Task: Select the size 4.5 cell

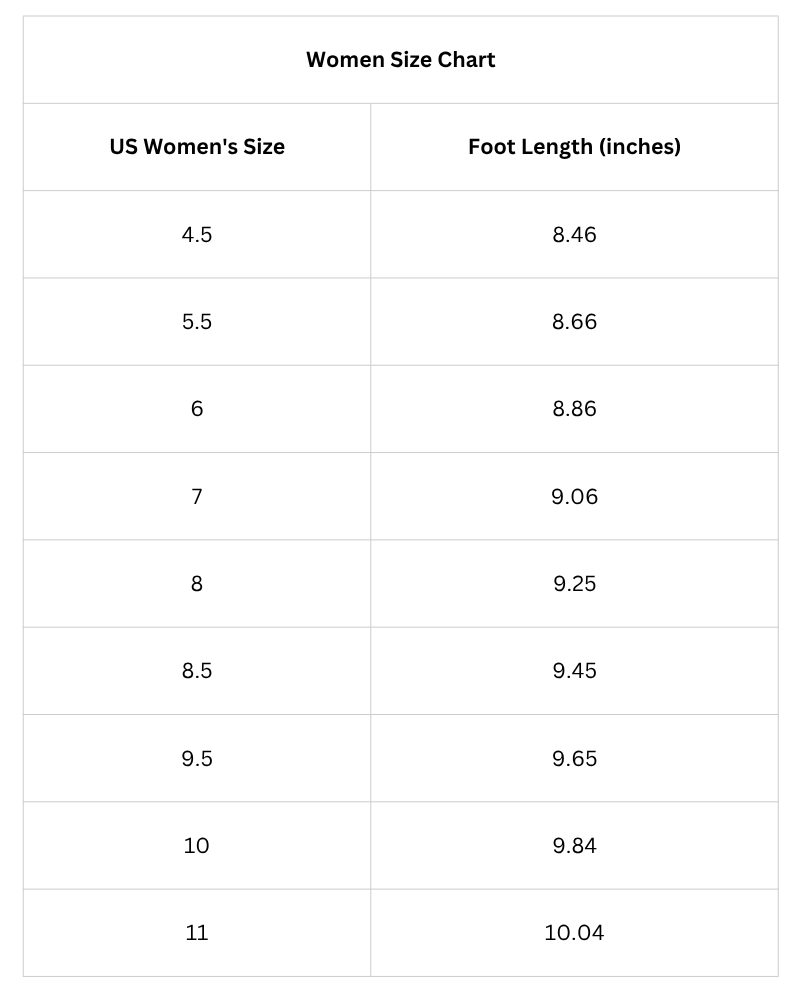Action: pyautogui.click(x=197, y=235)
